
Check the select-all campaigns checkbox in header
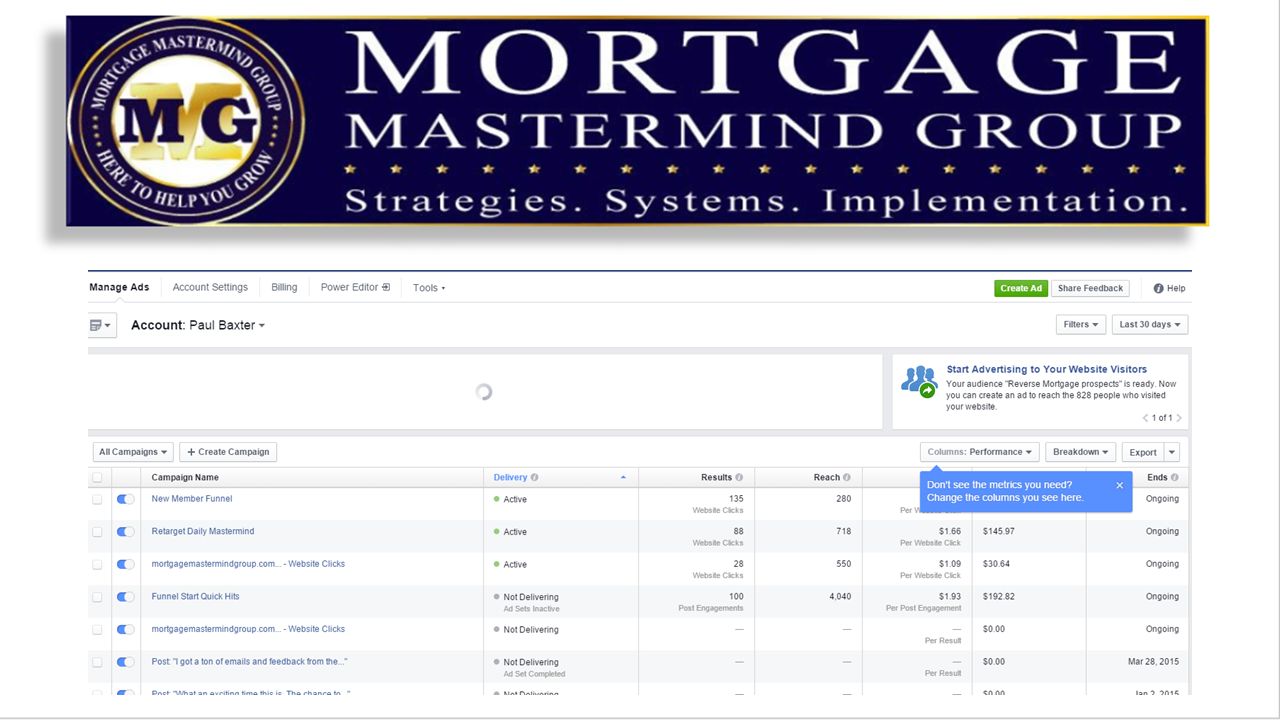point(97,478)
